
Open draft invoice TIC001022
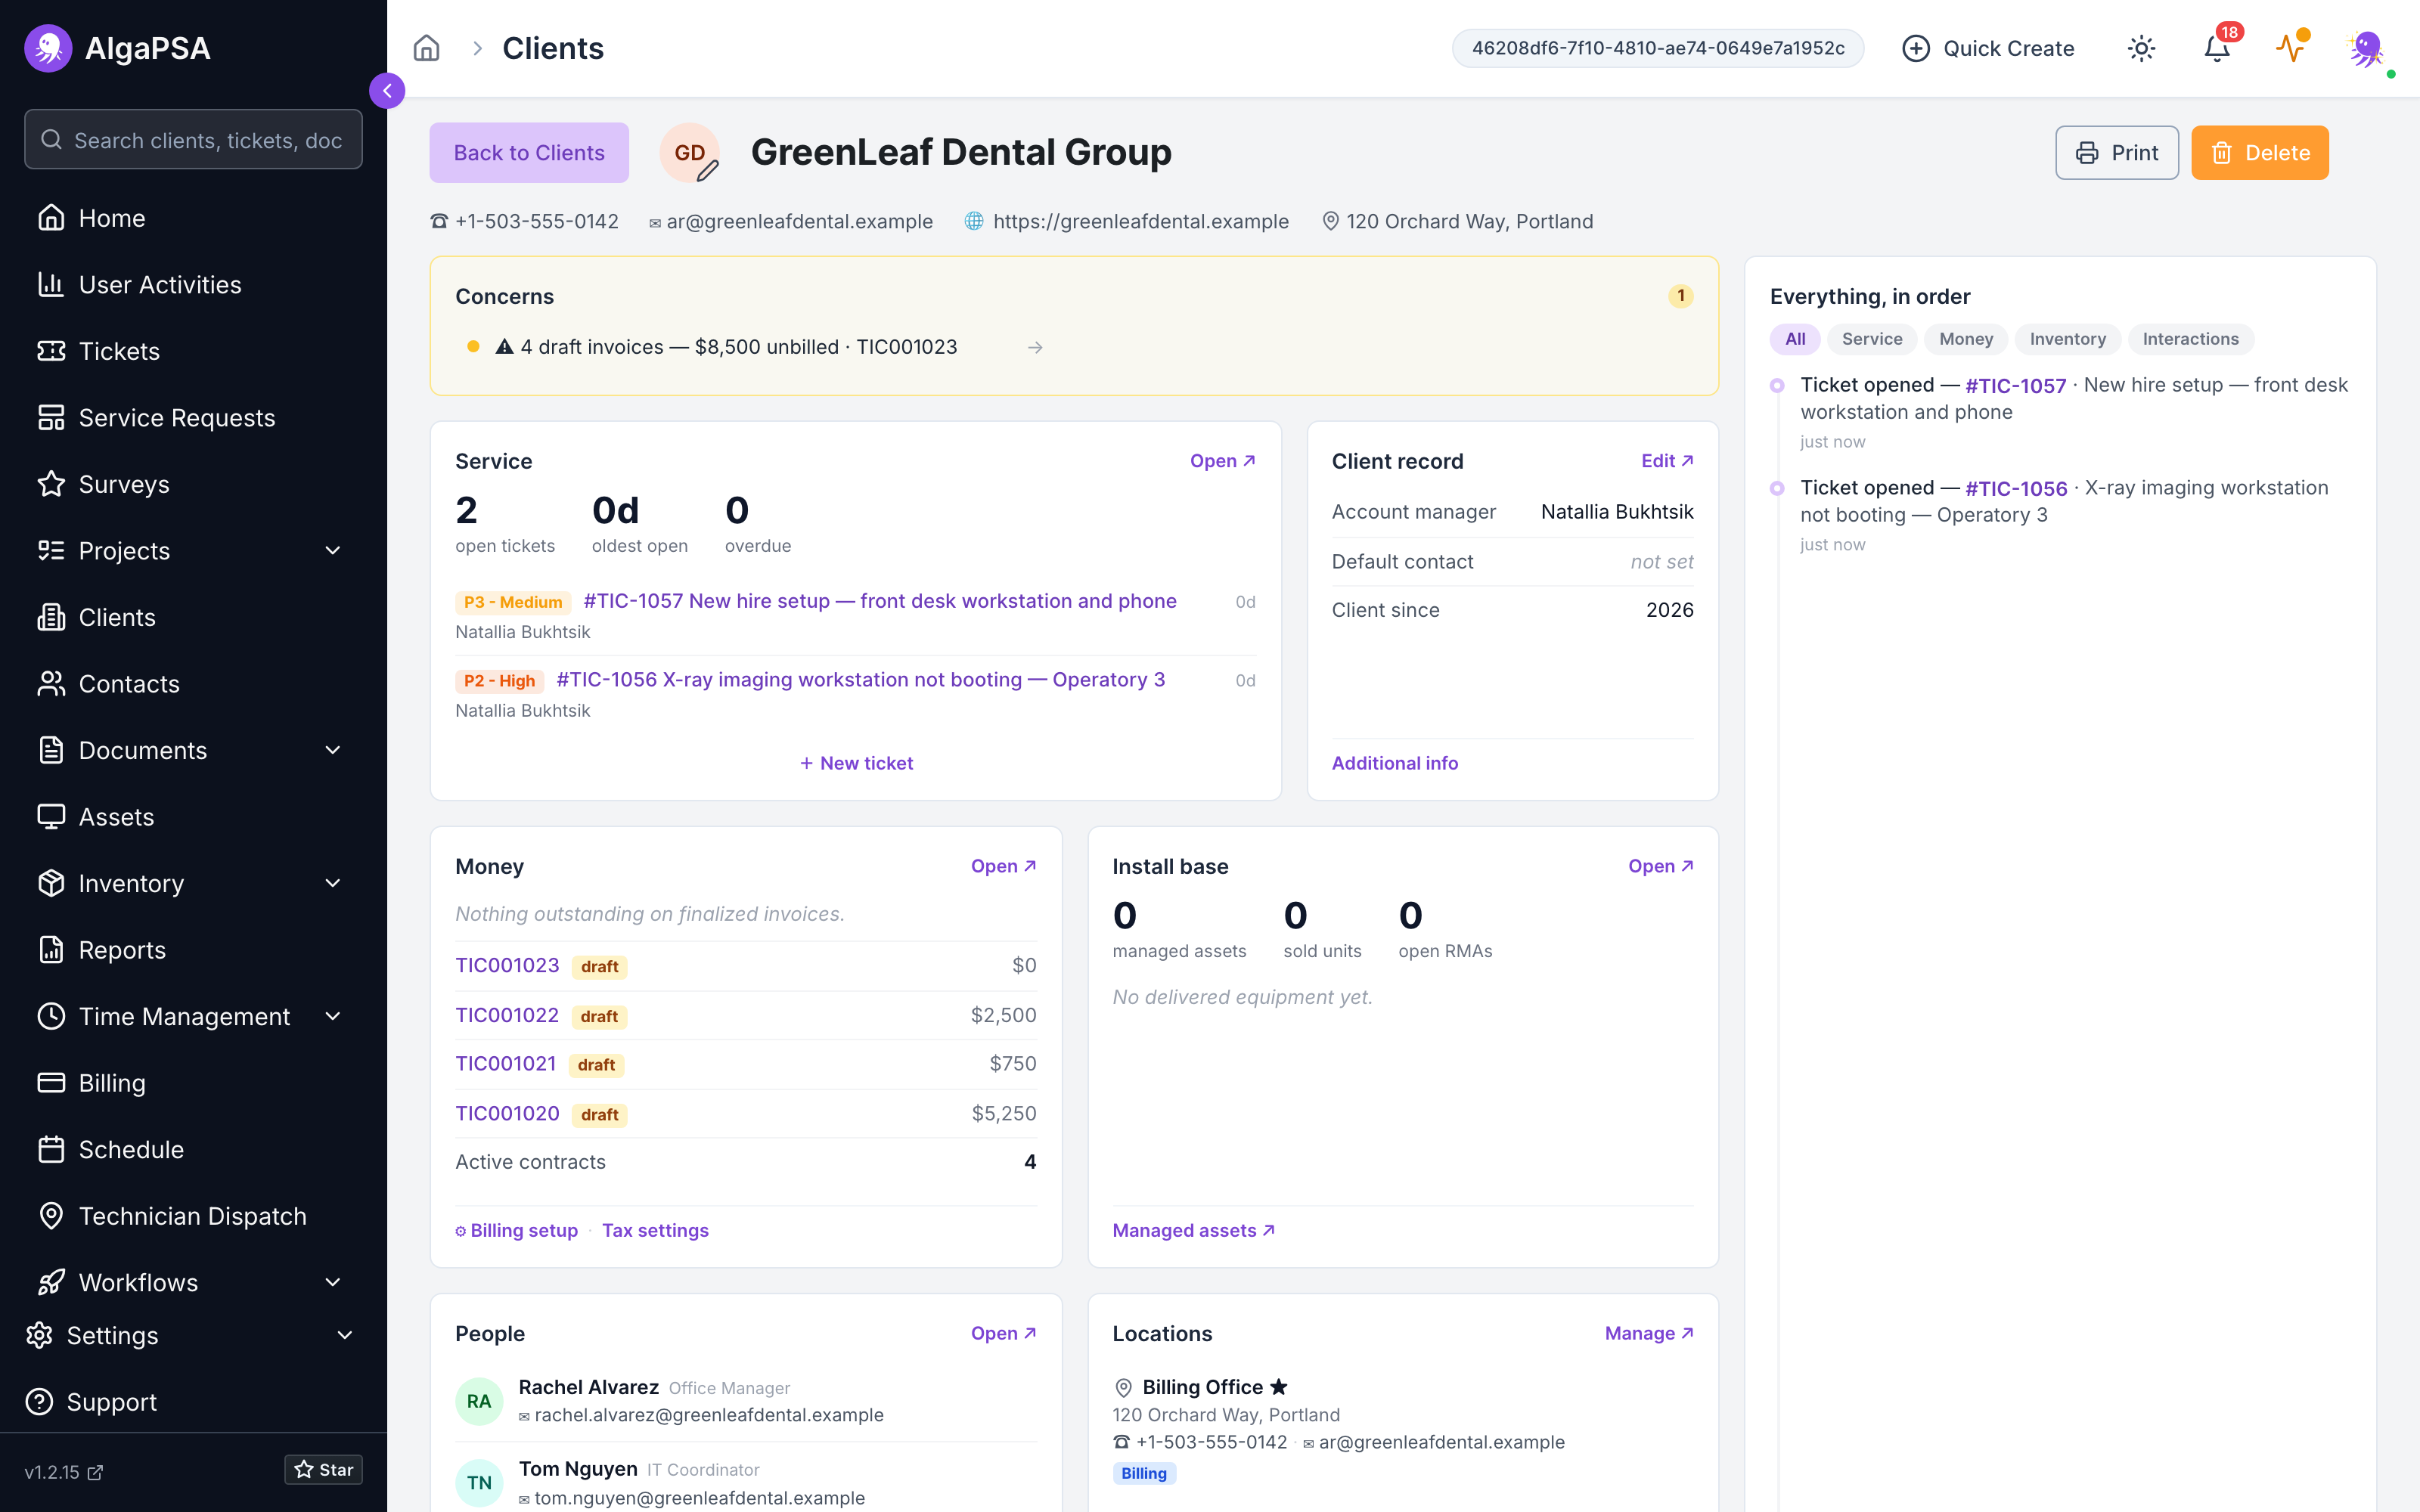click(x=507, y=1015)
